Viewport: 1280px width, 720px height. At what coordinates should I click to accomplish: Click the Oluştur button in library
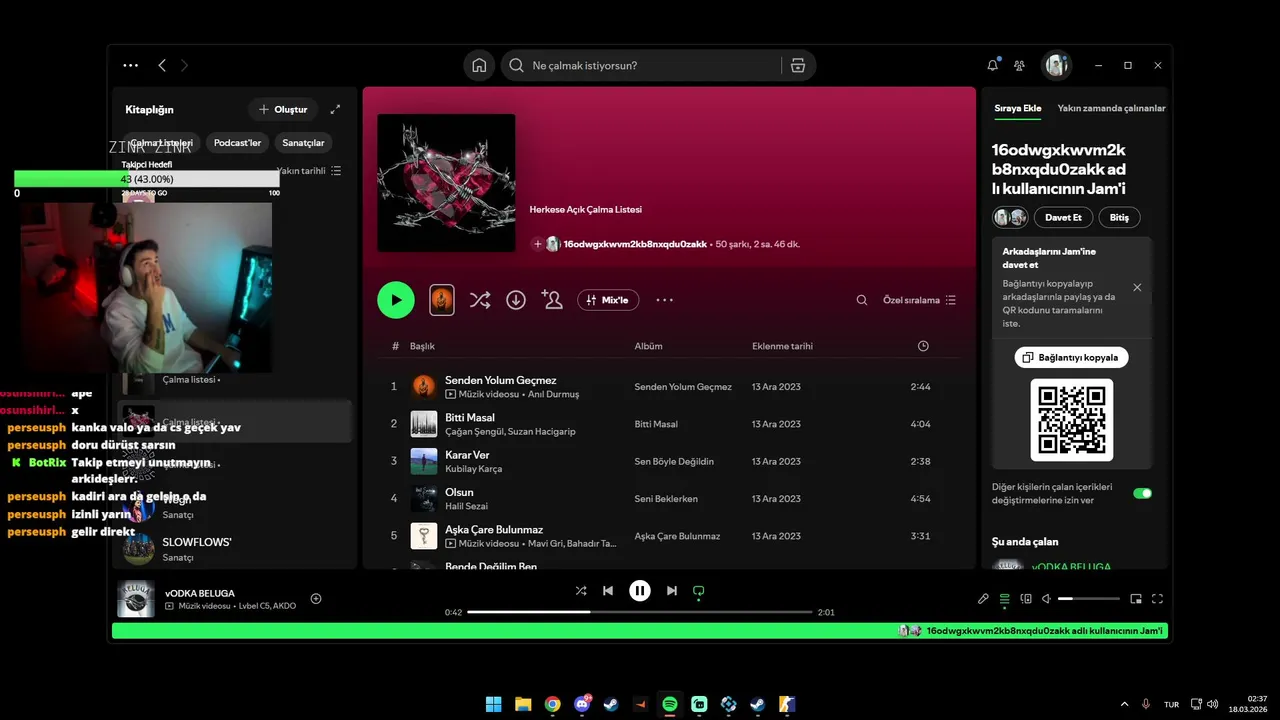coord(283,109)
